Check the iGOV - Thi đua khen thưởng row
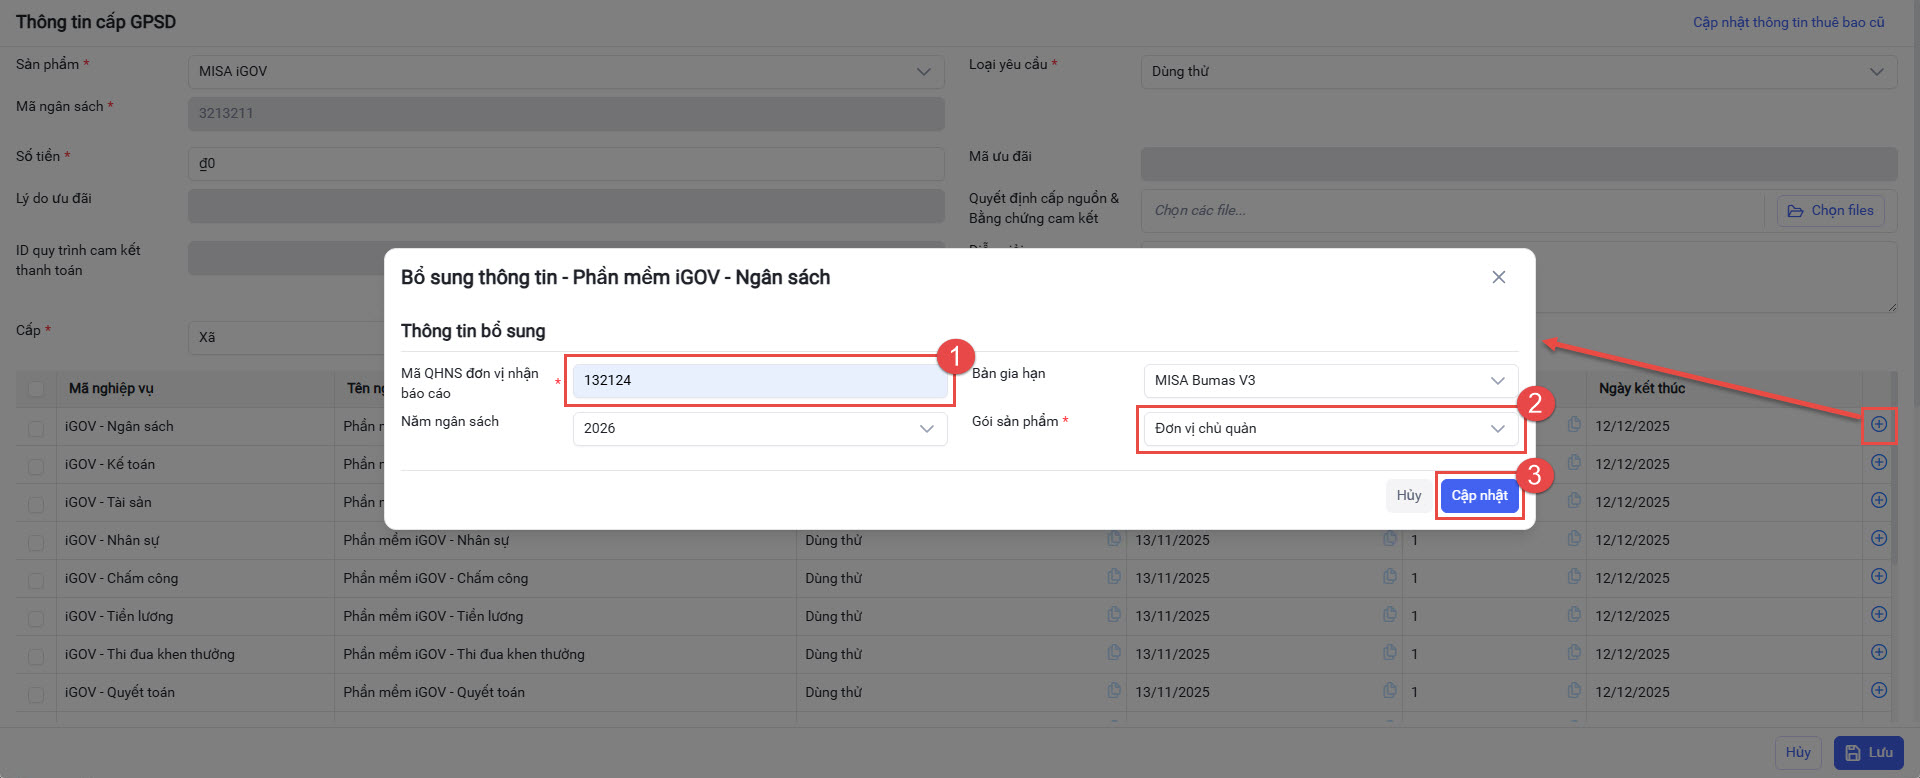This screenshot has width=1920, height=778. click(36, 656)
